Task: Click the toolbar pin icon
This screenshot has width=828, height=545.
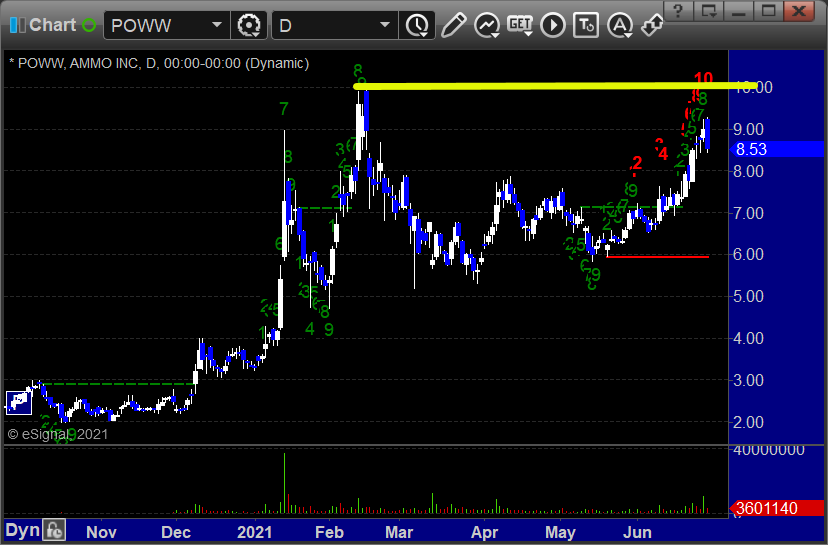Action: click(x=652, y=25)
